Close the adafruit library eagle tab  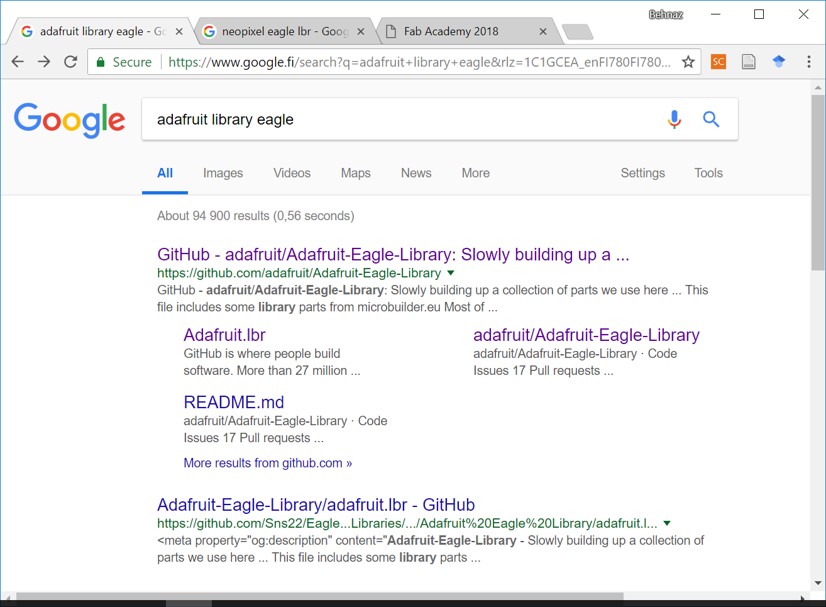[179, 32]
